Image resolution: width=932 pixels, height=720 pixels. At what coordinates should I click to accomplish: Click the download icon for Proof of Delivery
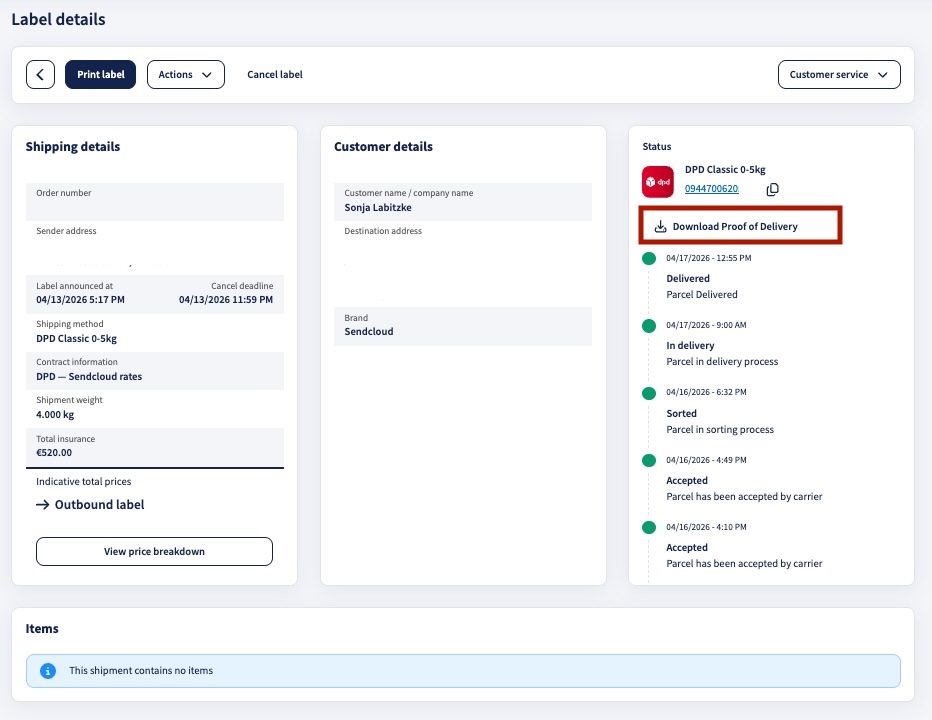(x=660, y=227)
